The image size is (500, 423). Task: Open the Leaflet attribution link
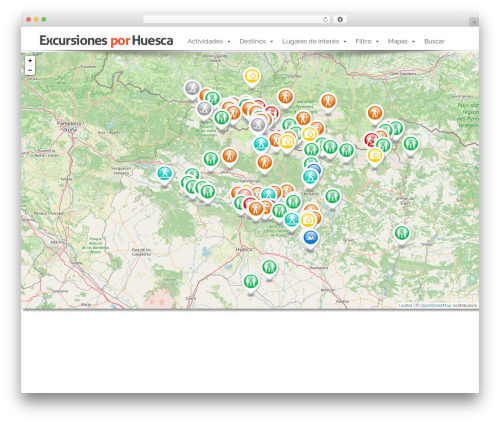point(405,305)
